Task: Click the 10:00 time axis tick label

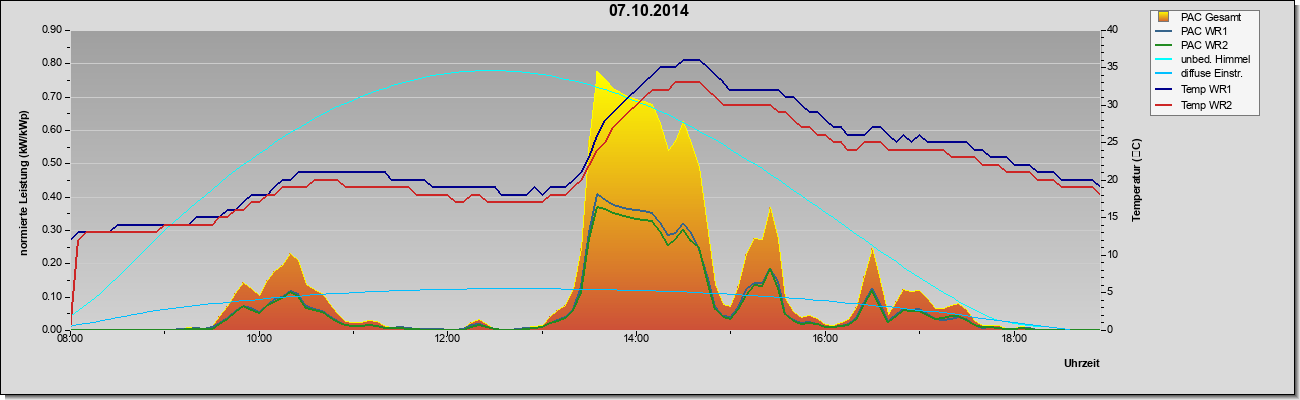Action: click(259, 339)
